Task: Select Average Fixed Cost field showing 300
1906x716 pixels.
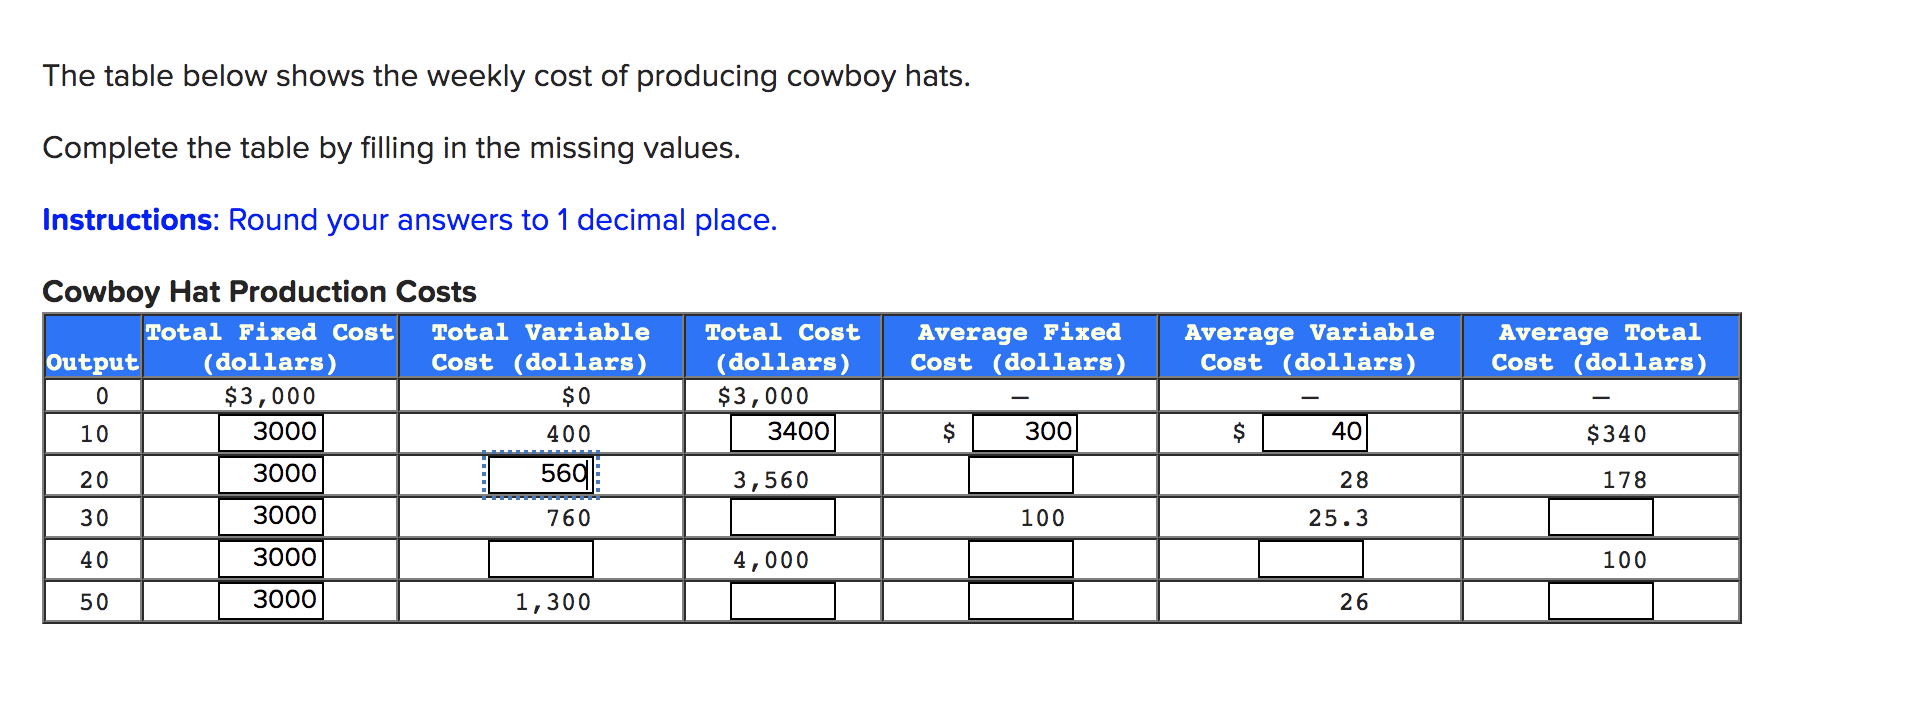Action: (x=1025, y=433)
